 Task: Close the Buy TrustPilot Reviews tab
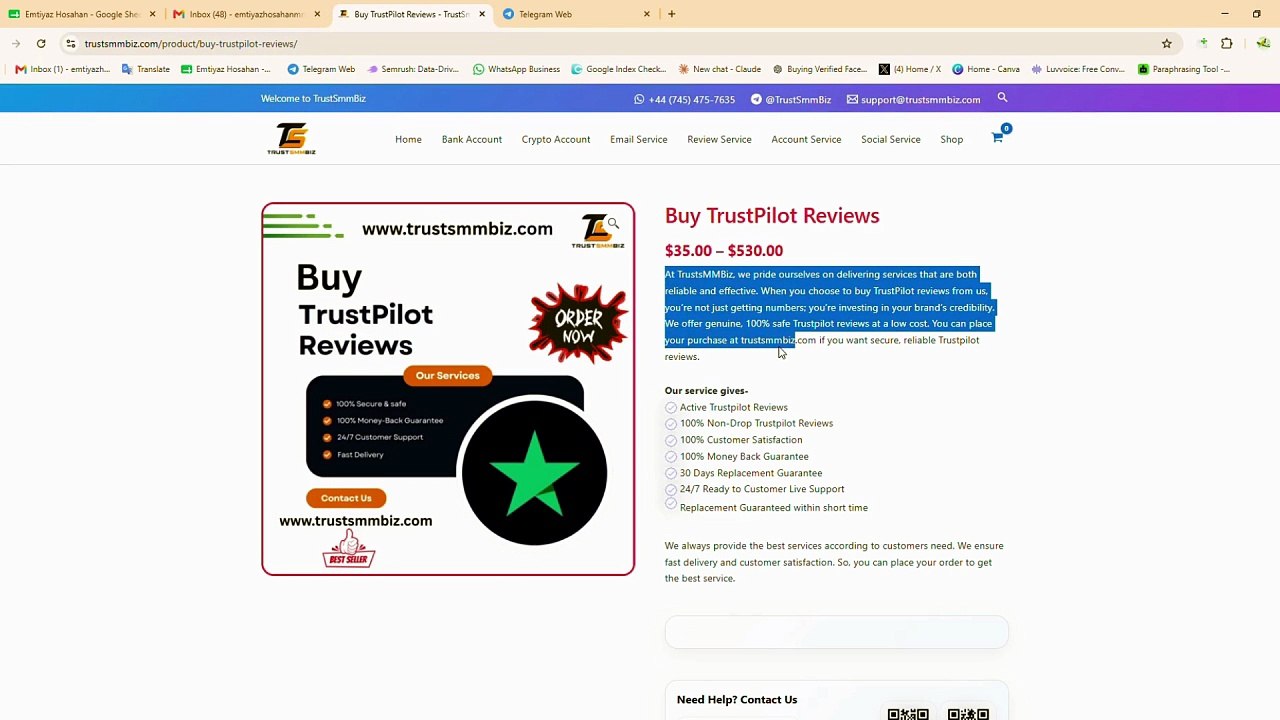[x=482, y=14]
